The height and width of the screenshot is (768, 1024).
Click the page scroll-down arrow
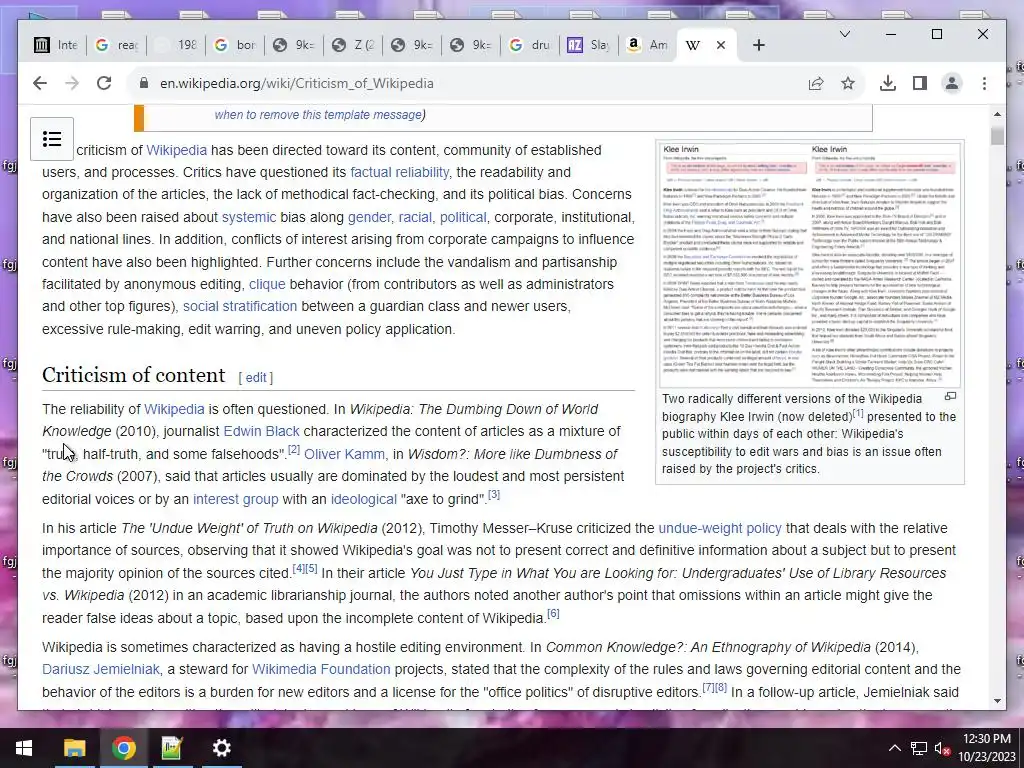[997, 701]
